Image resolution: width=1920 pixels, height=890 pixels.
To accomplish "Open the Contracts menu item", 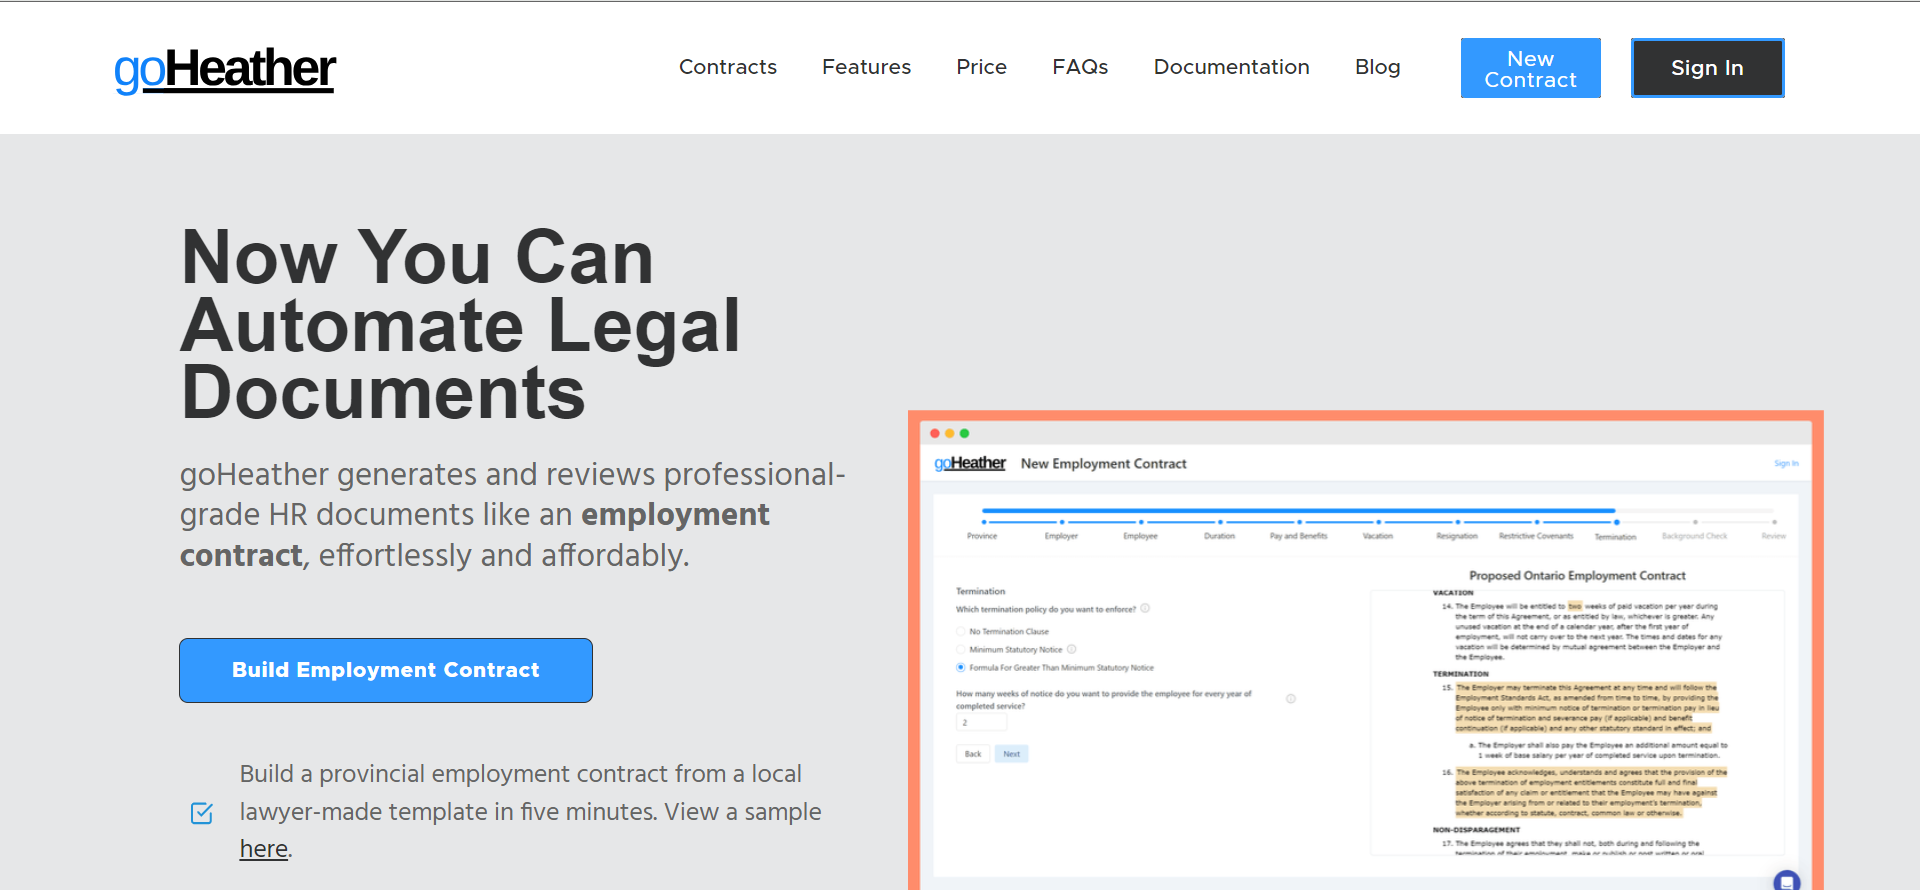I will [x=727, y=67].
